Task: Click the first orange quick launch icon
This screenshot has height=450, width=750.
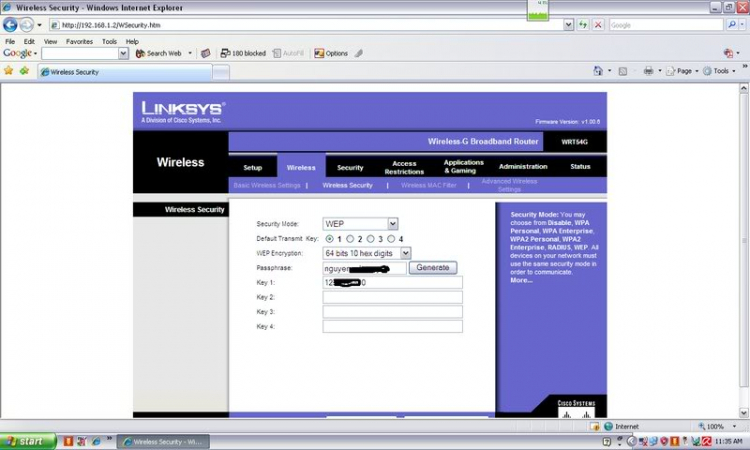Action: point(68,441)
